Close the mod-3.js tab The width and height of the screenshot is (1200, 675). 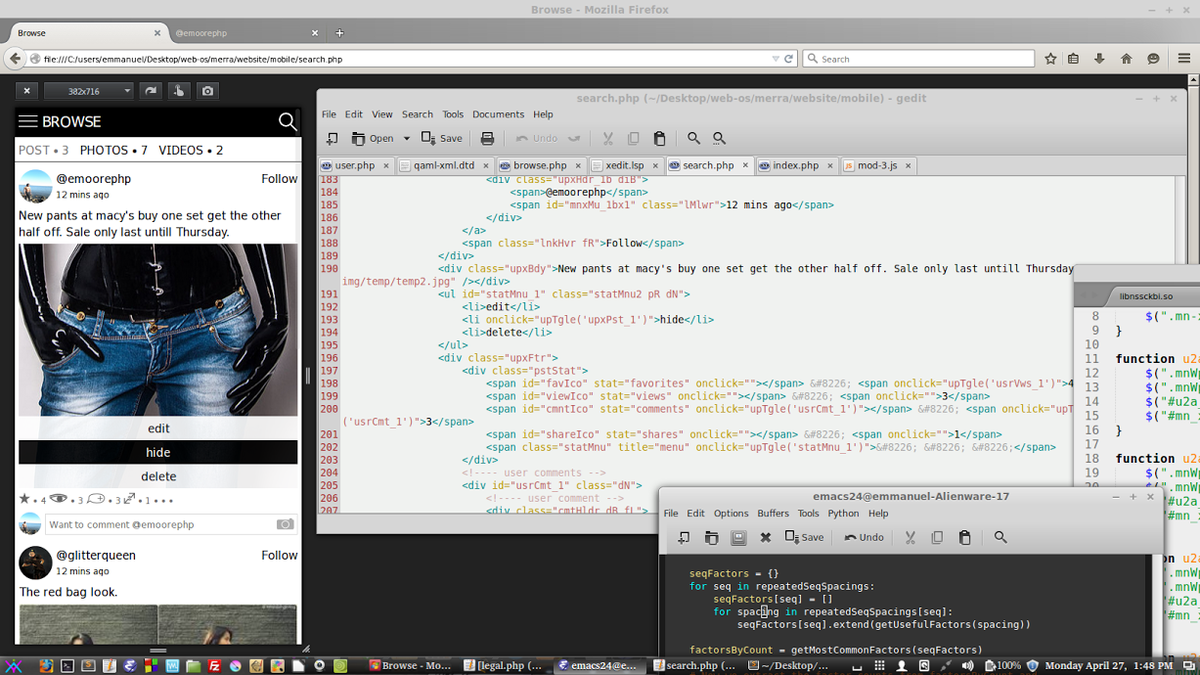point(908,165)
